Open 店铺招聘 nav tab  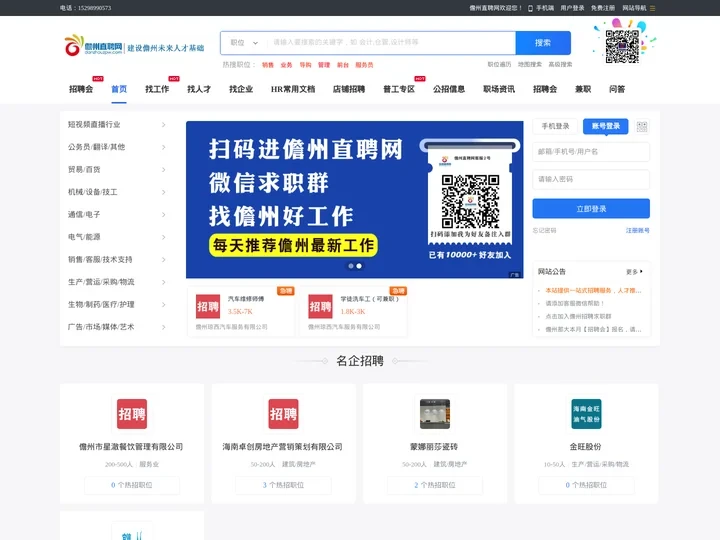click(349, 89)
